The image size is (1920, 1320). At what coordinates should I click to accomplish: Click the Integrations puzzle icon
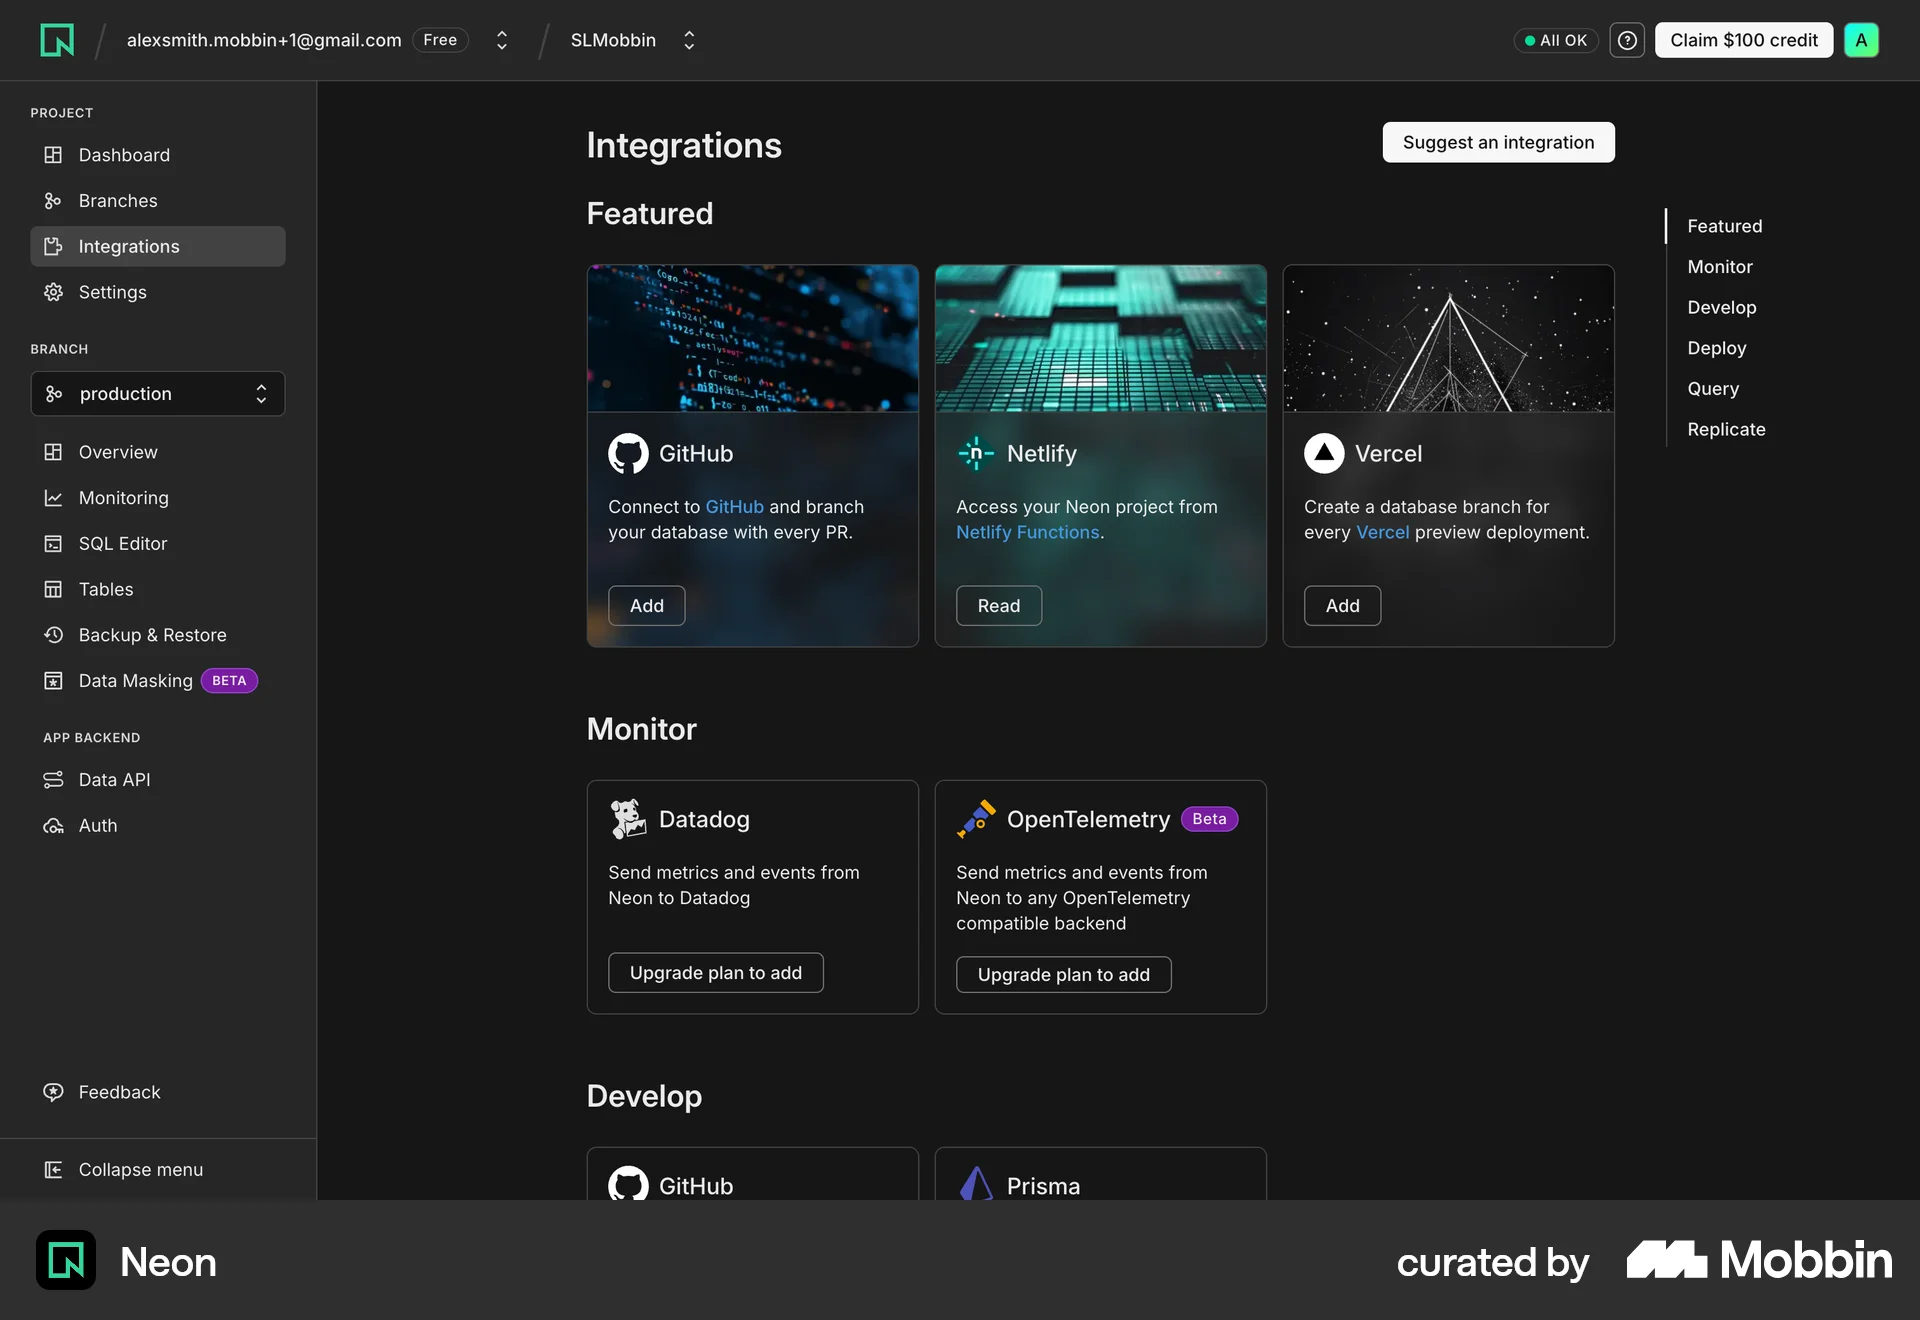click(x=53, y=246)
